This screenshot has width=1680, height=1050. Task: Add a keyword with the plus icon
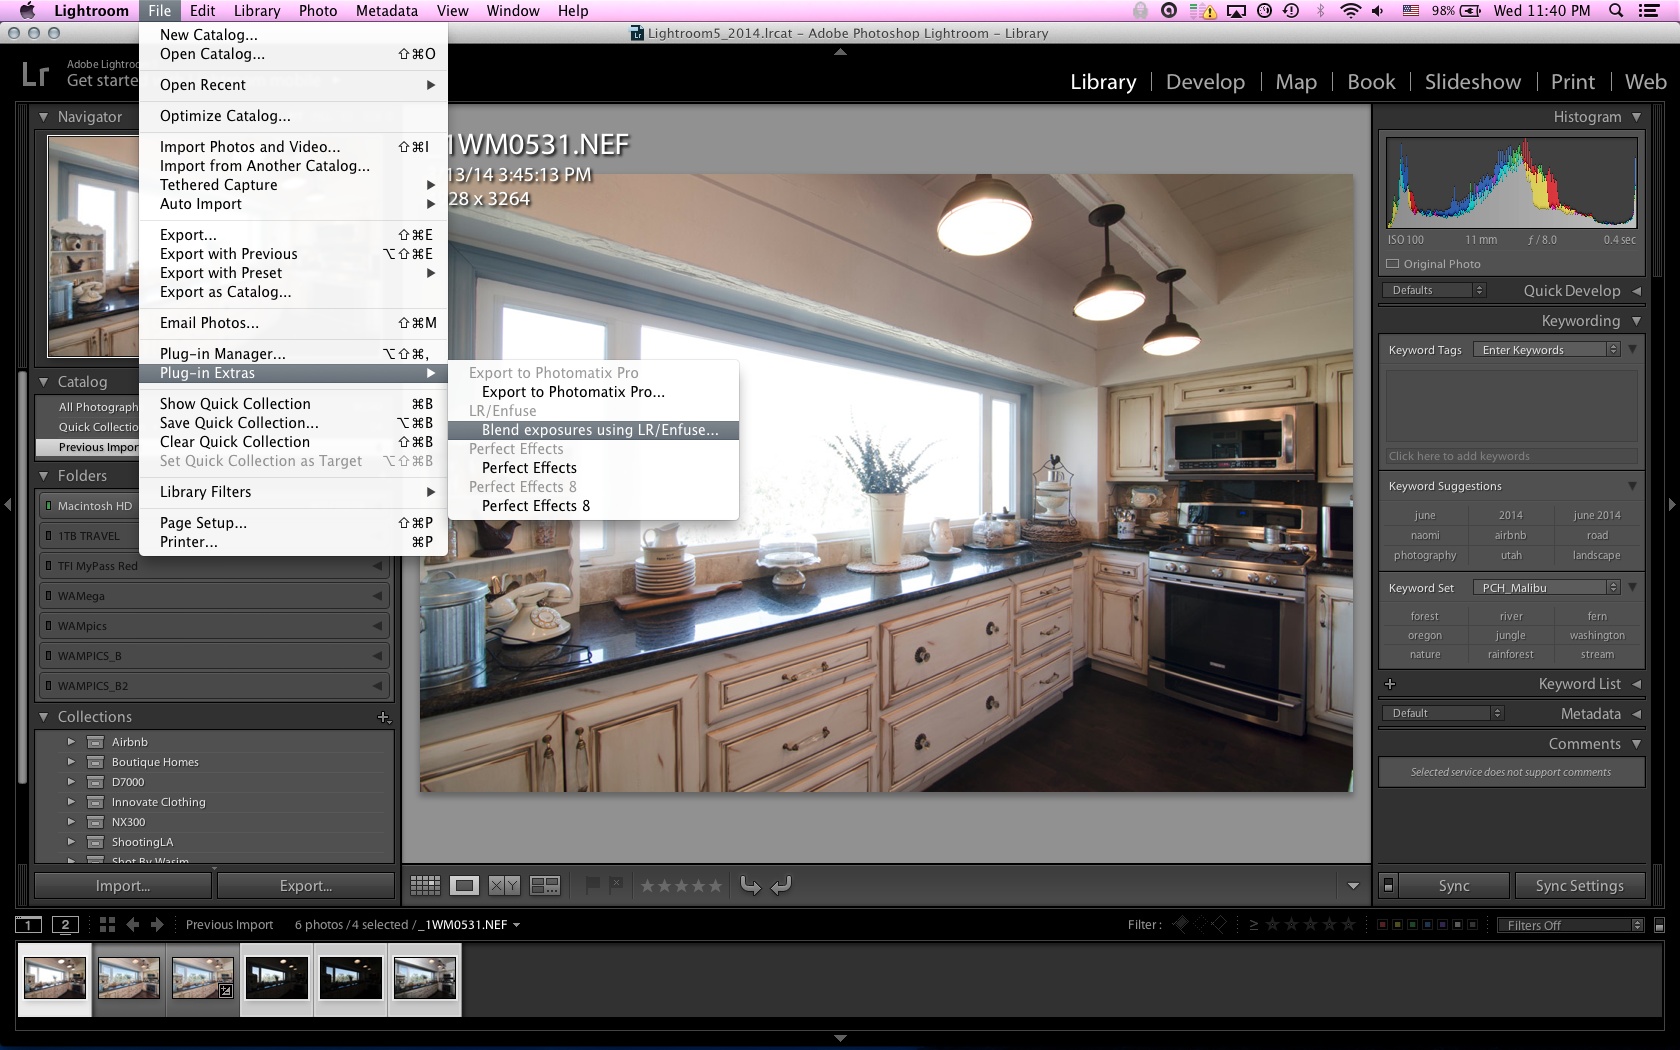click(x=1390, y=684)
